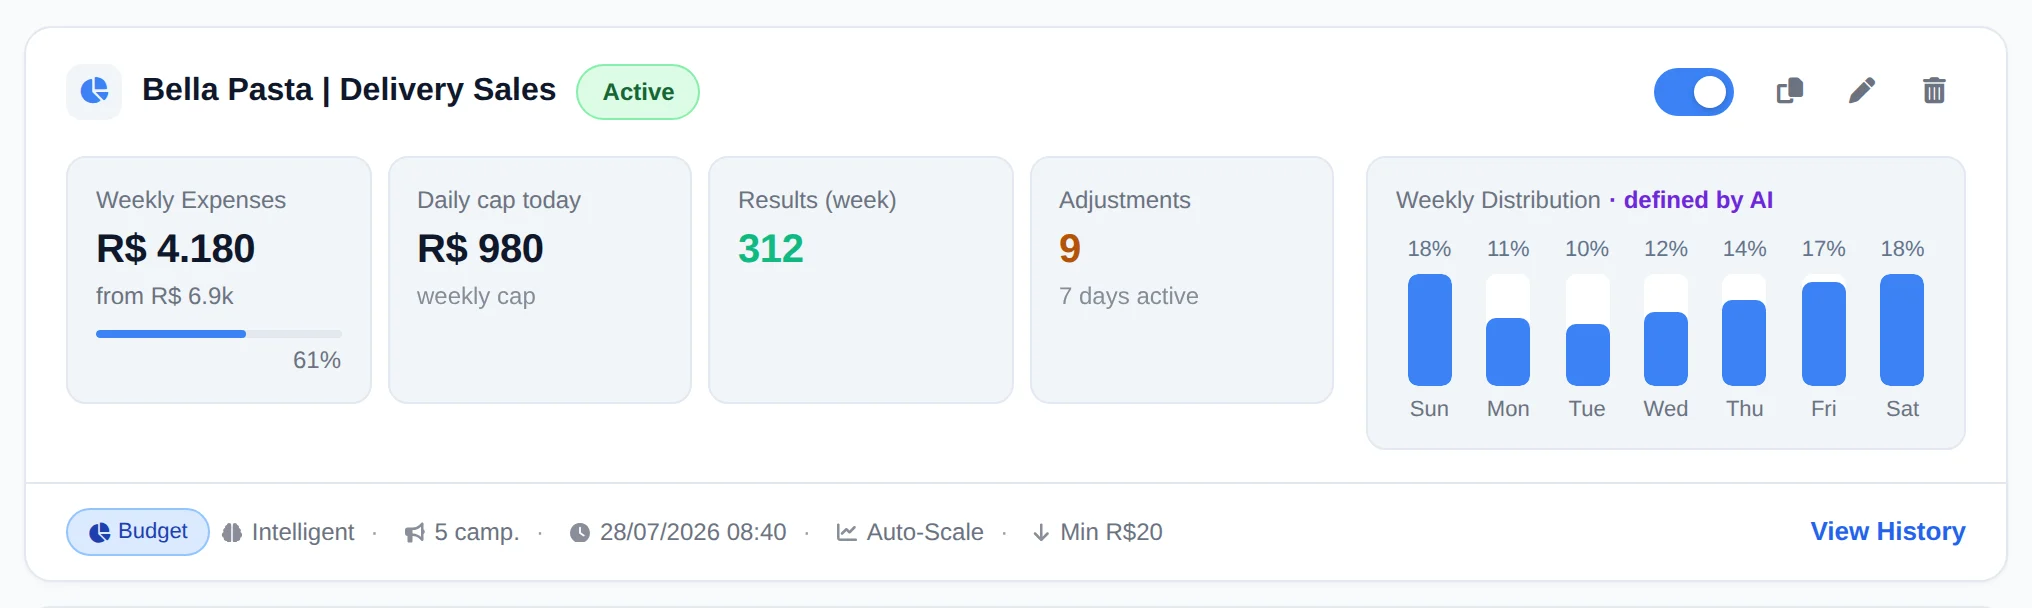This screenshot has height=608, width=2032.
Task: Click the down arrow icon beside Min R$20
Action: pos(1041,533)
